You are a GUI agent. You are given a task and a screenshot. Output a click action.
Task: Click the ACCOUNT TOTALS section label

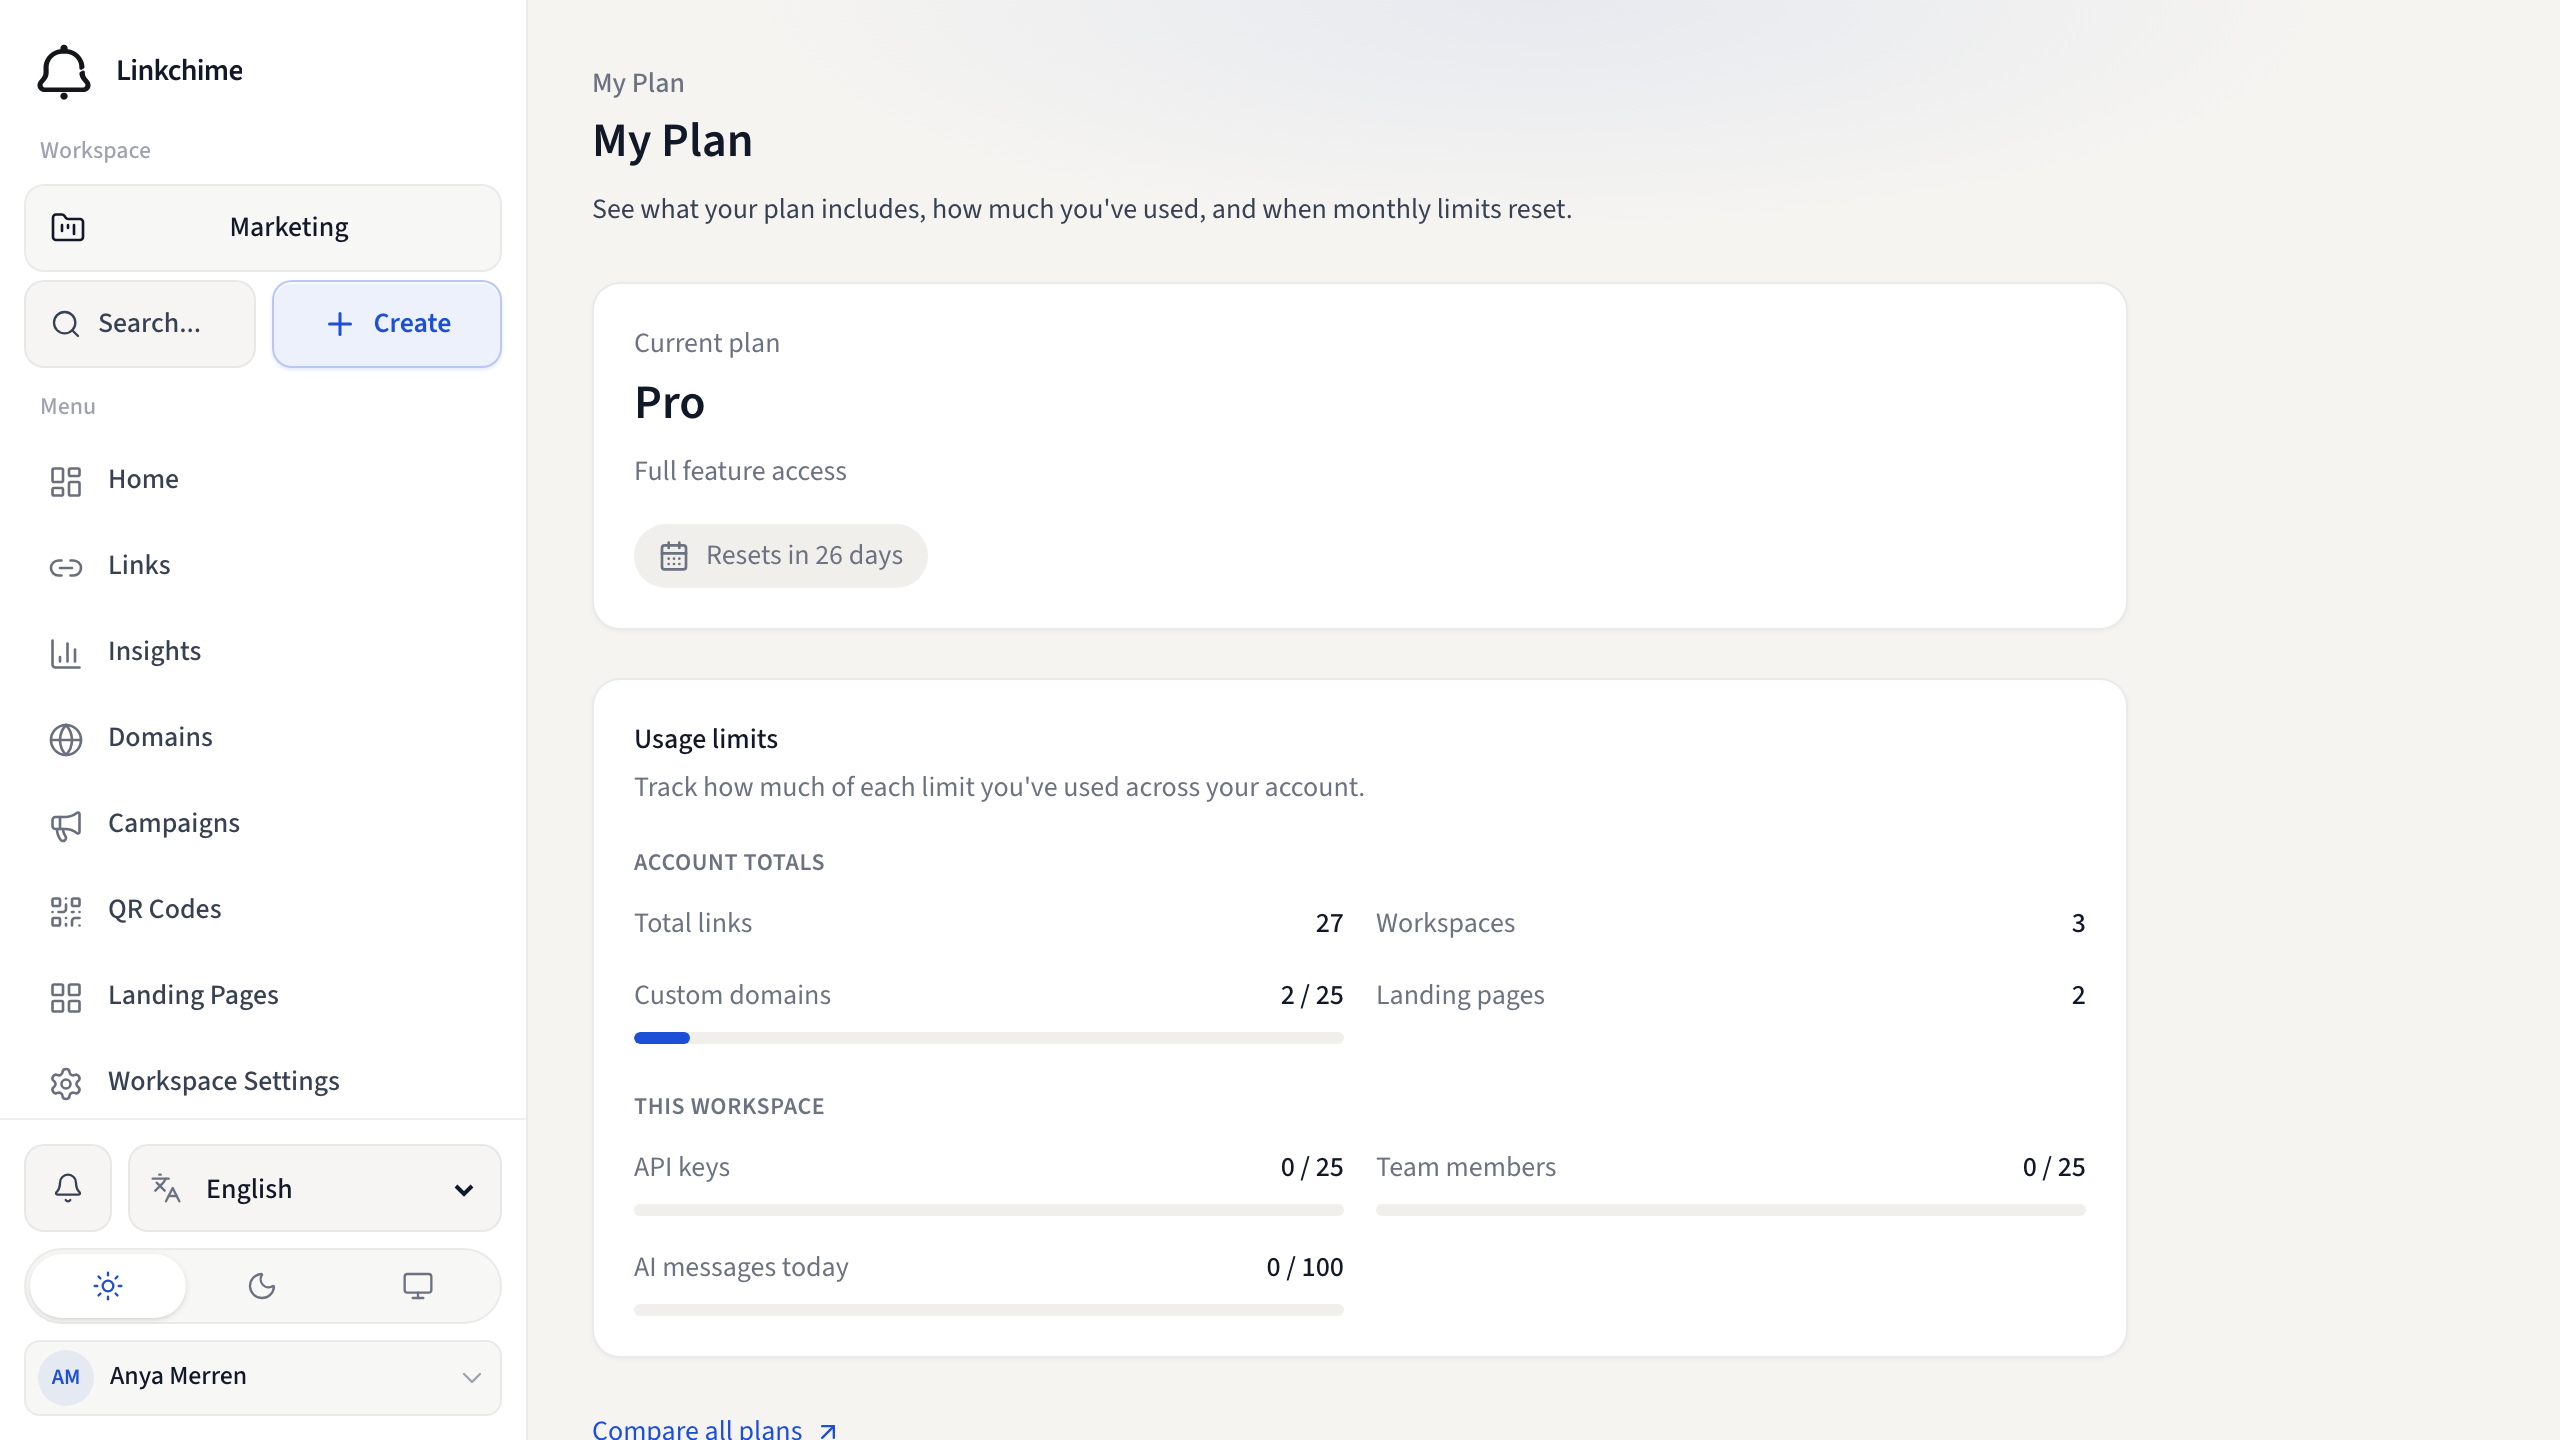729,863
